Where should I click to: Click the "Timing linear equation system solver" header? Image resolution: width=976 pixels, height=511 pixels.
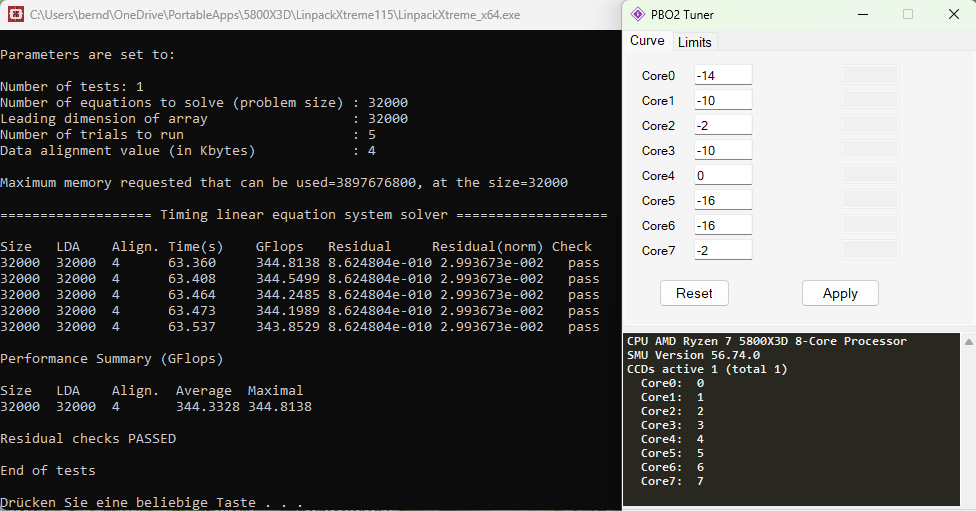coord(304,215)
